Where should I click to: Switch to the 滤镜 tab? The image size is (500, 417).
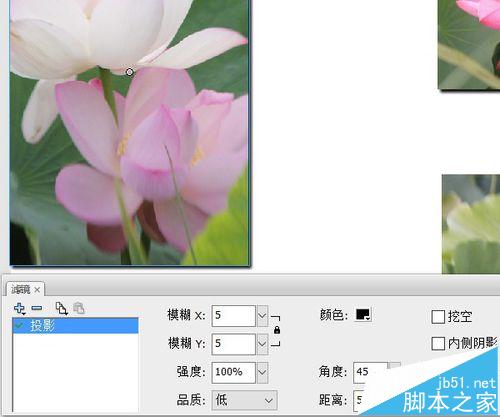pos(21,290)
